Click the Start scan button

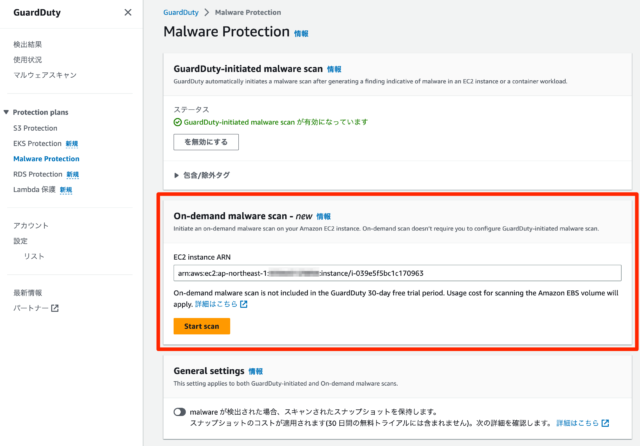click(x=202, y=326)
